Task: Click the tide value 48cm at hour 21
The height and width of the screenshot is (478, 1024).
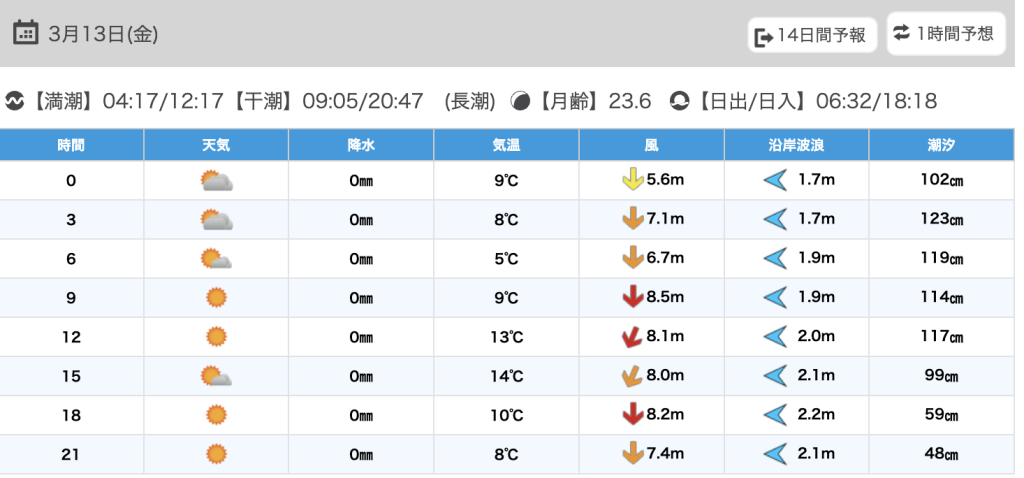Action: point(941,454)
